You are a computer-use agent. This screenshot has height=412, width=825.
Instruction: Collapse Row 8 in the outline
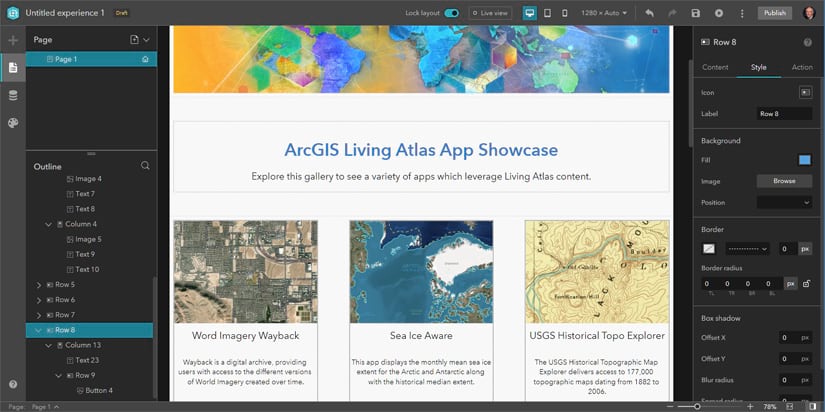(x=38, y=330)
